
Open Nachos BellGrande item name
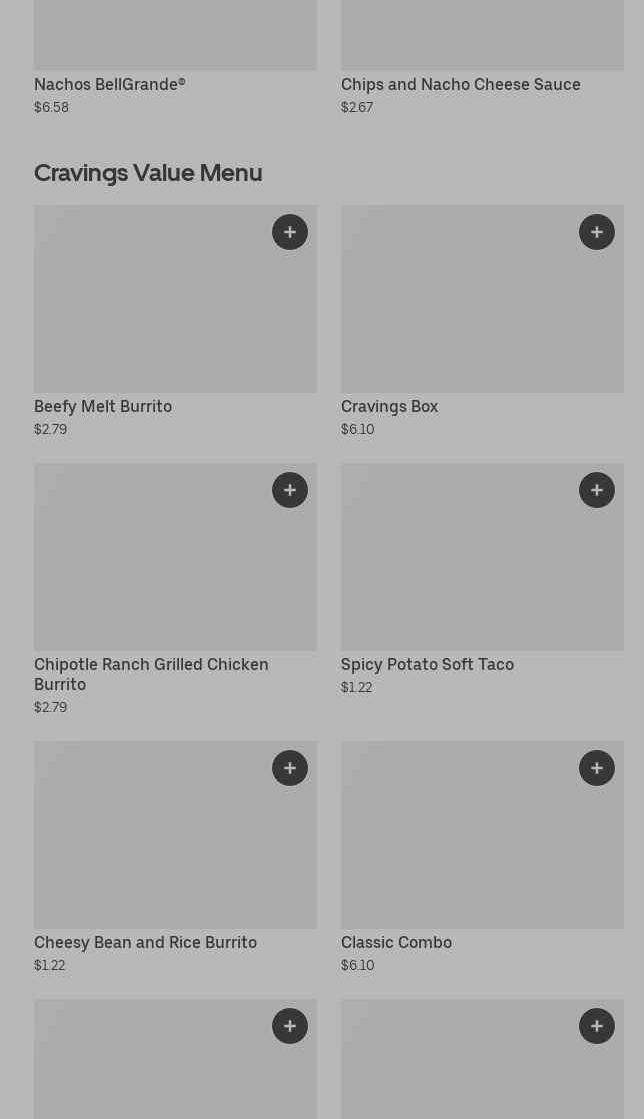click(x=109, y=85)
